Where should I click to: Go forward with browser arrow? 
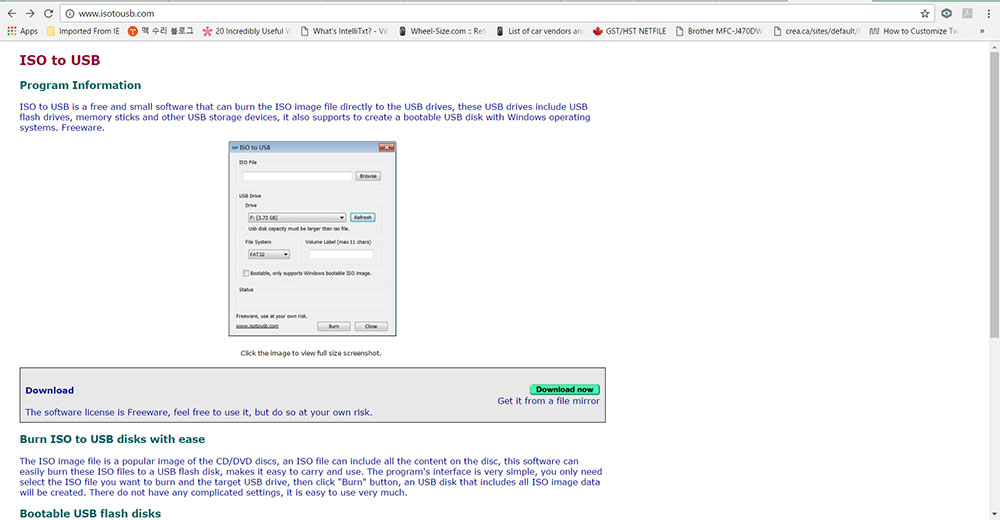[x=30, y=13]
